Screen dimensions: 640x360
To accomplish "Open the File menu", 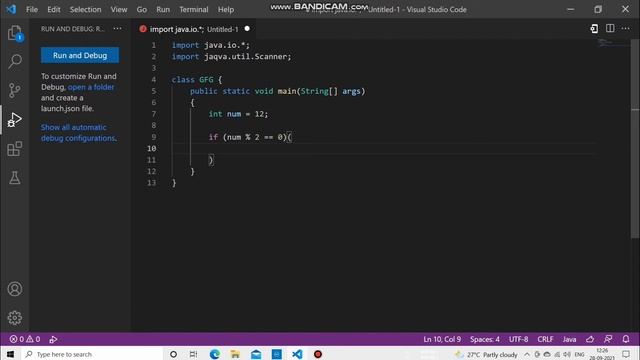I will tap(32, 9).
